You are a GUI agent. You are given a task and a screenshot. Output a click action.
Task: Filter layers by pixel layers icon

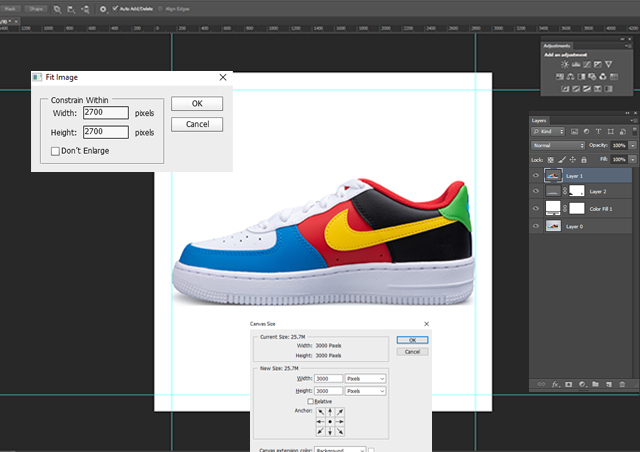pyautogui.click(x=574, y=131)
